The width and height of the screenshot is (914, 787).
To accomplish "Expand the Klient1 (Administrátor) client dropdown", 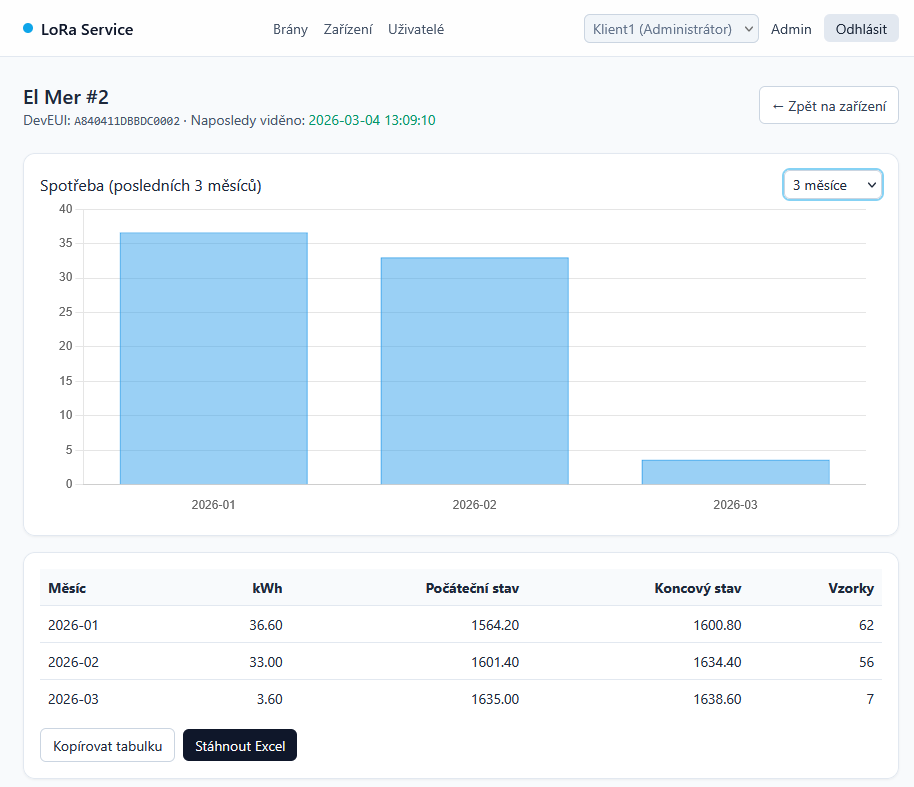I will pyautogui.click(x=671, y=29).
